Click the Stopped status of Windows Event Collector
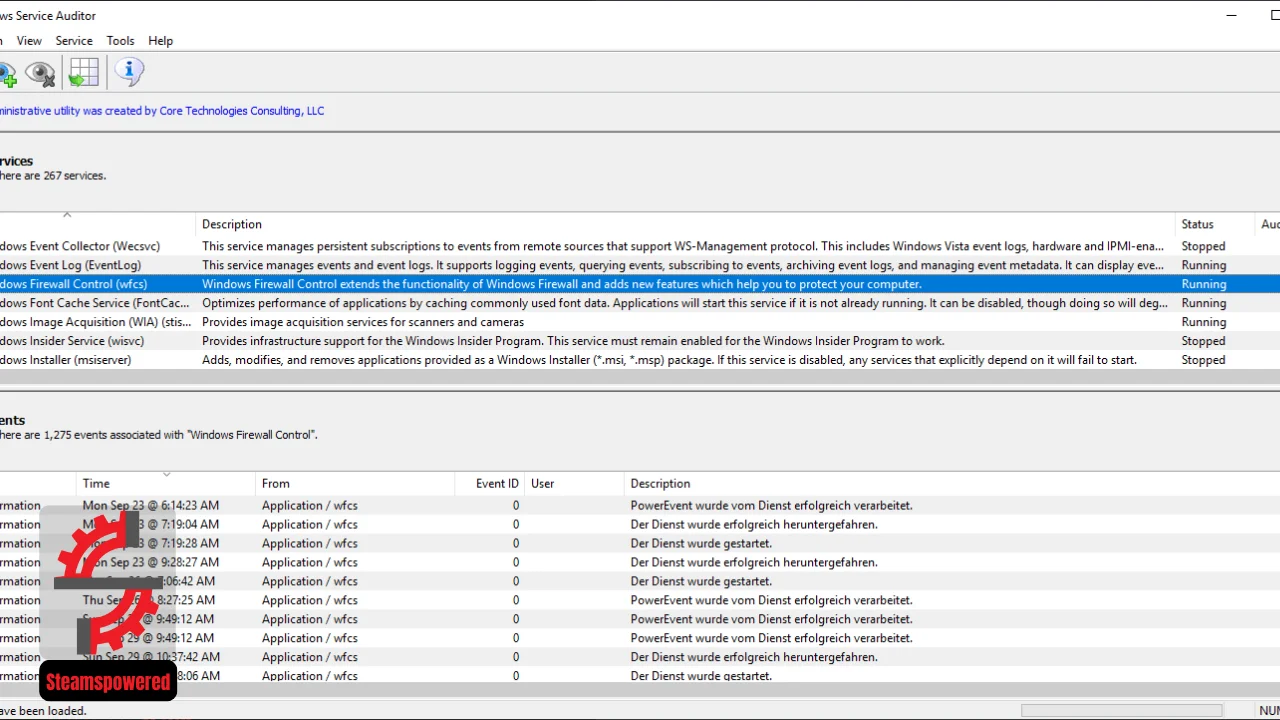The image size is (1280, 720). [1203, 246]
